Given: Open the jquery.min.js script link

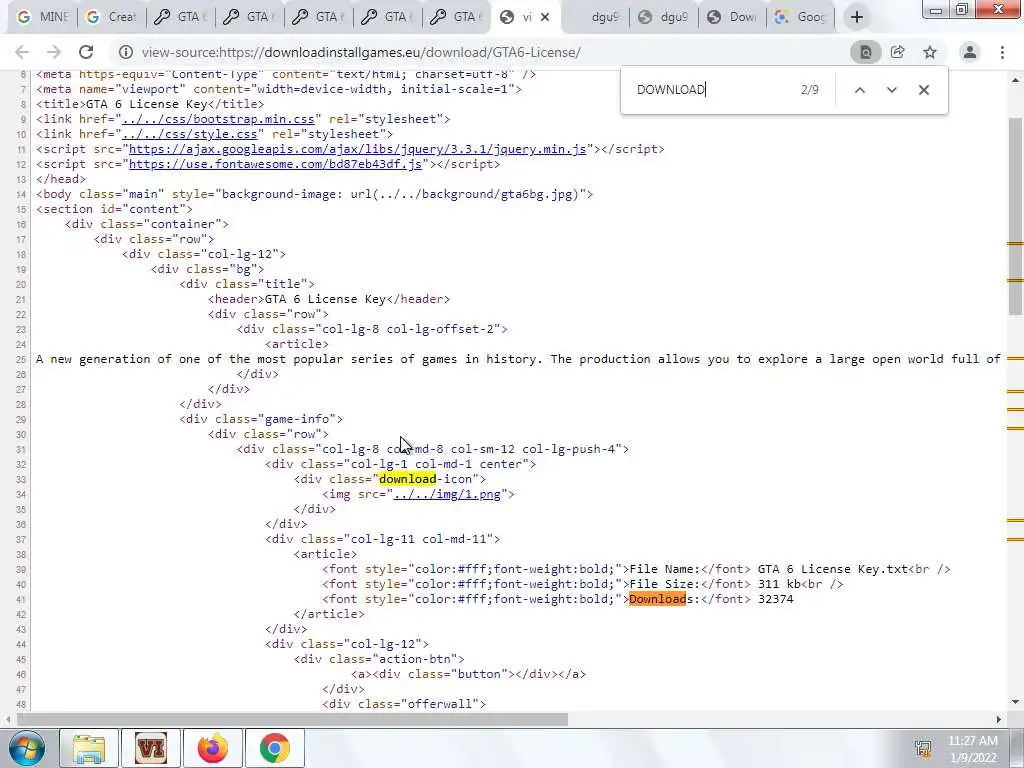Looking at the screenshot, I should pos(357,149).
